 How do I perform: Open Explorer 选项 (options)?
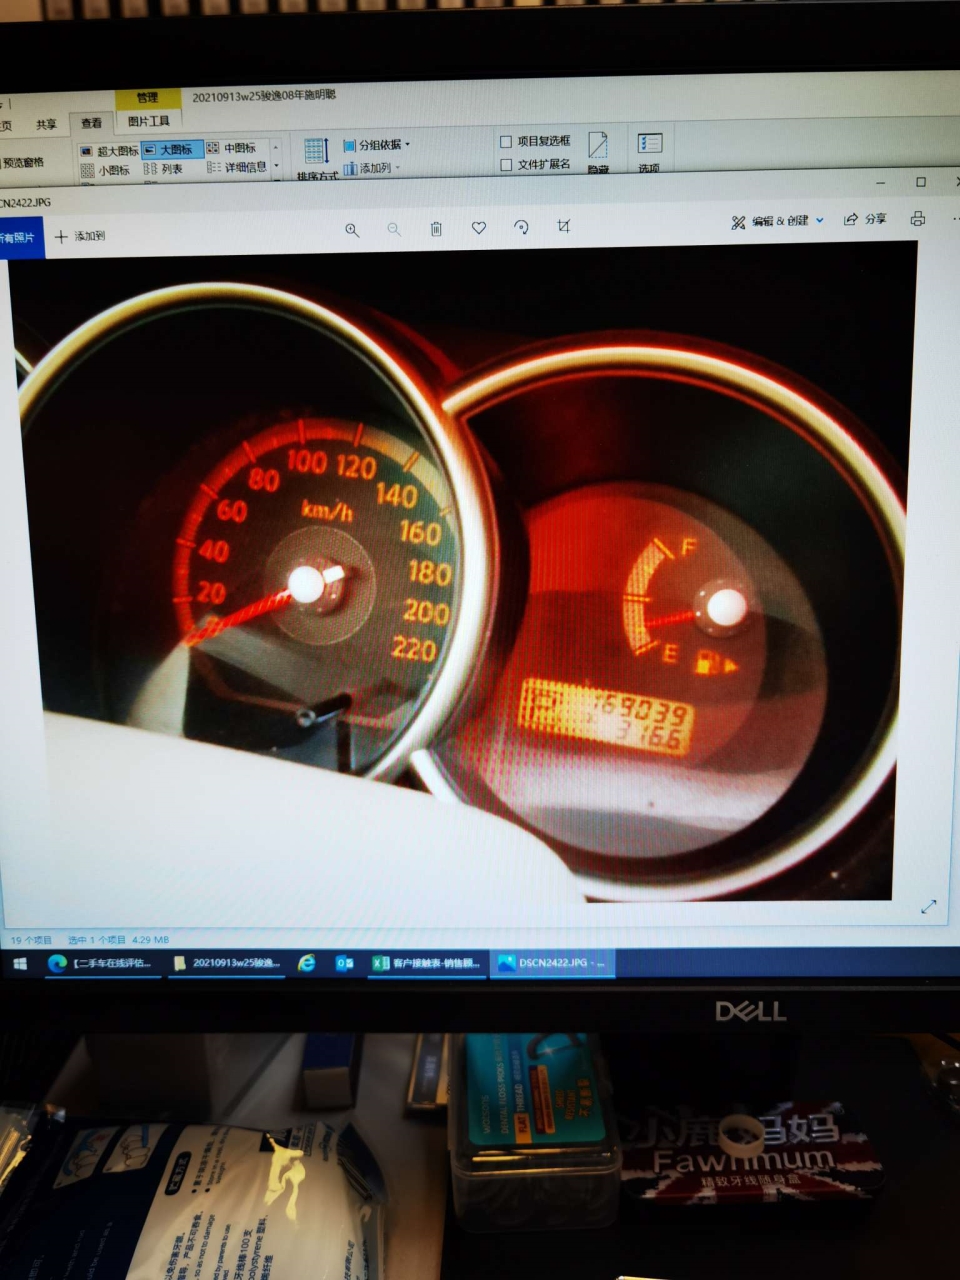(650, 151)
